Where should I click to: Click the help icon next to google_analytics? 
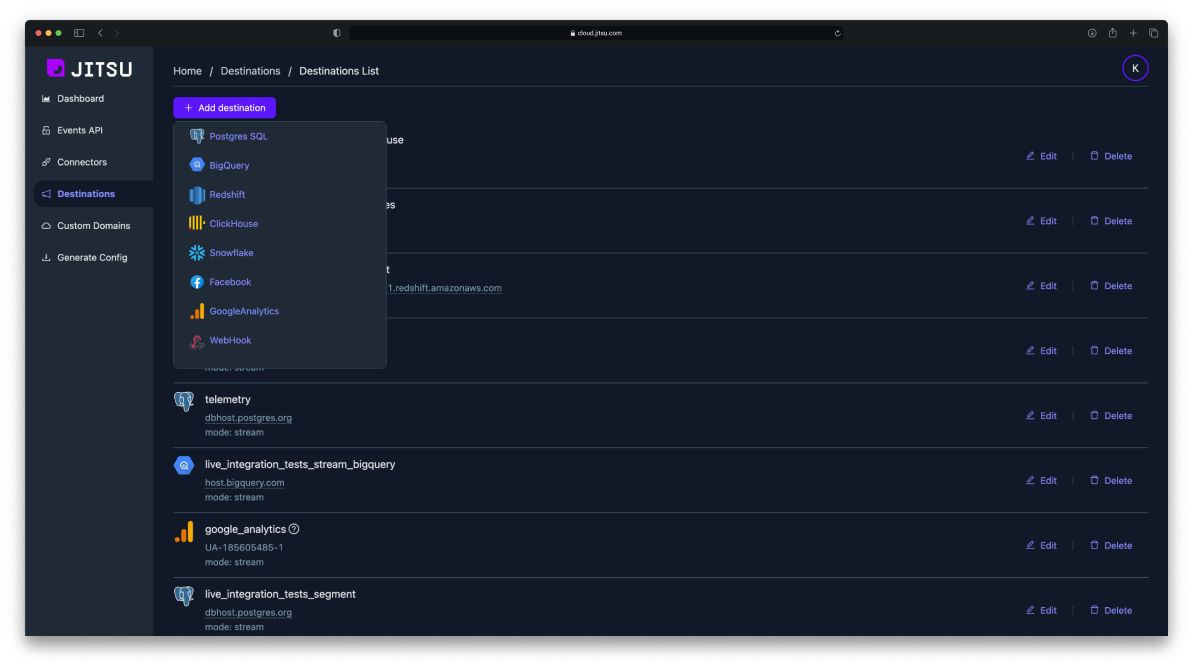pos(293,528)
